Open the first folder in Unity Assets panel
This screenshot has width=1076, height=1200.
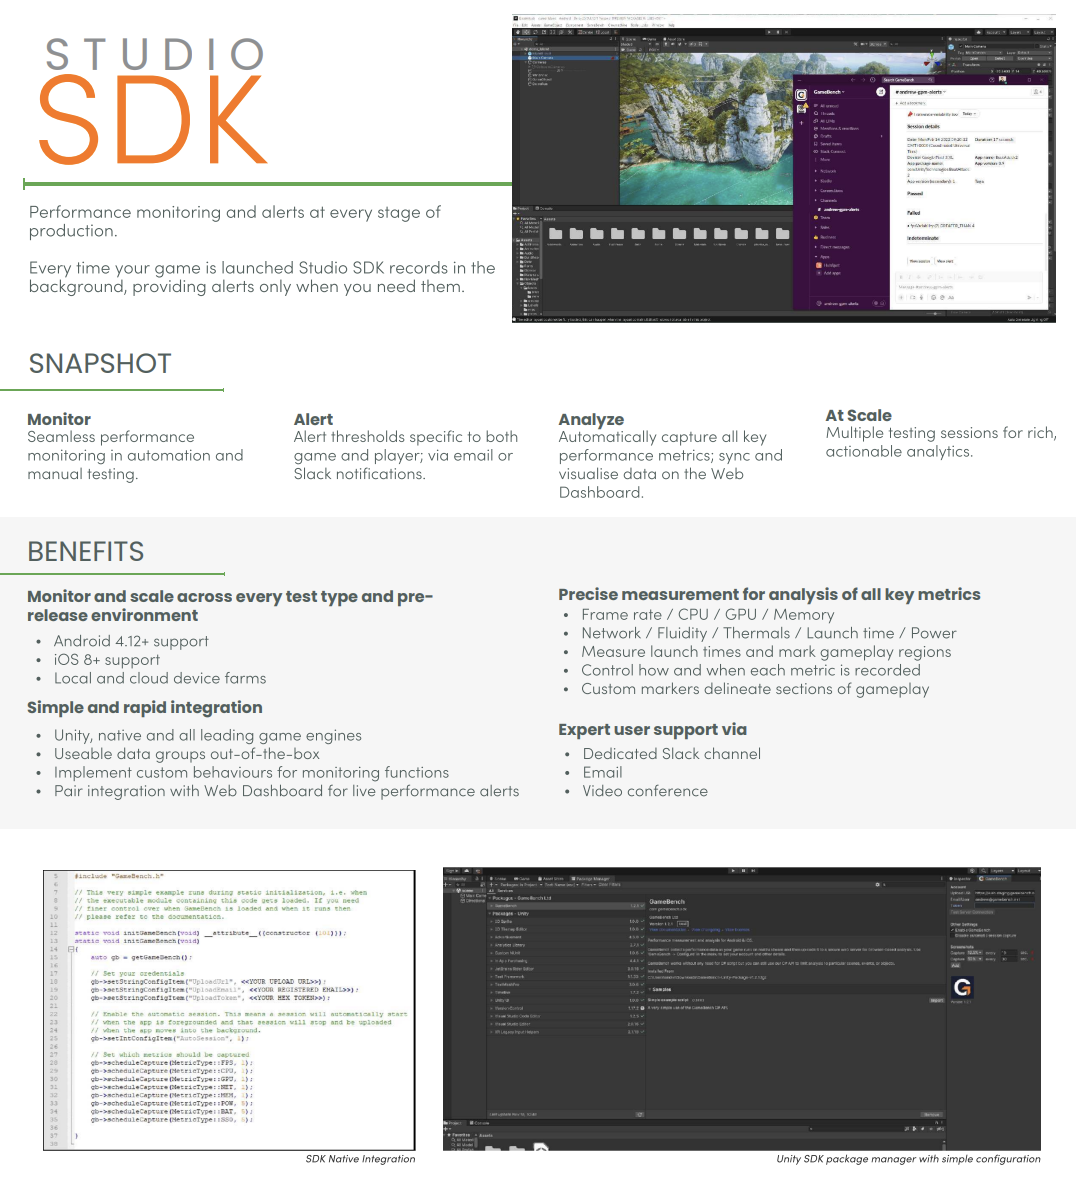[x=555, y=234]
